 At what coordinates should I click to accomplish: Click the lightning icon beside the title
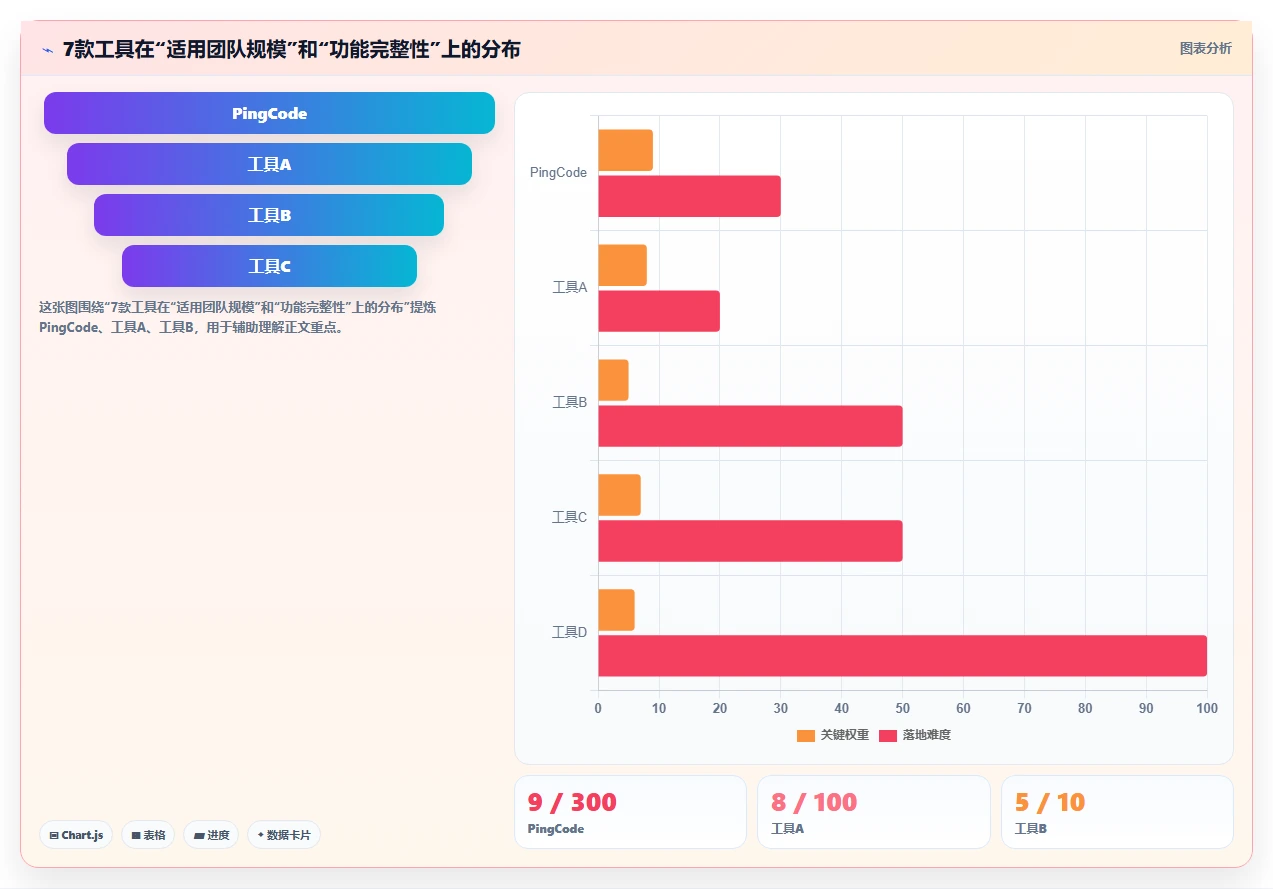coord(47,49)
